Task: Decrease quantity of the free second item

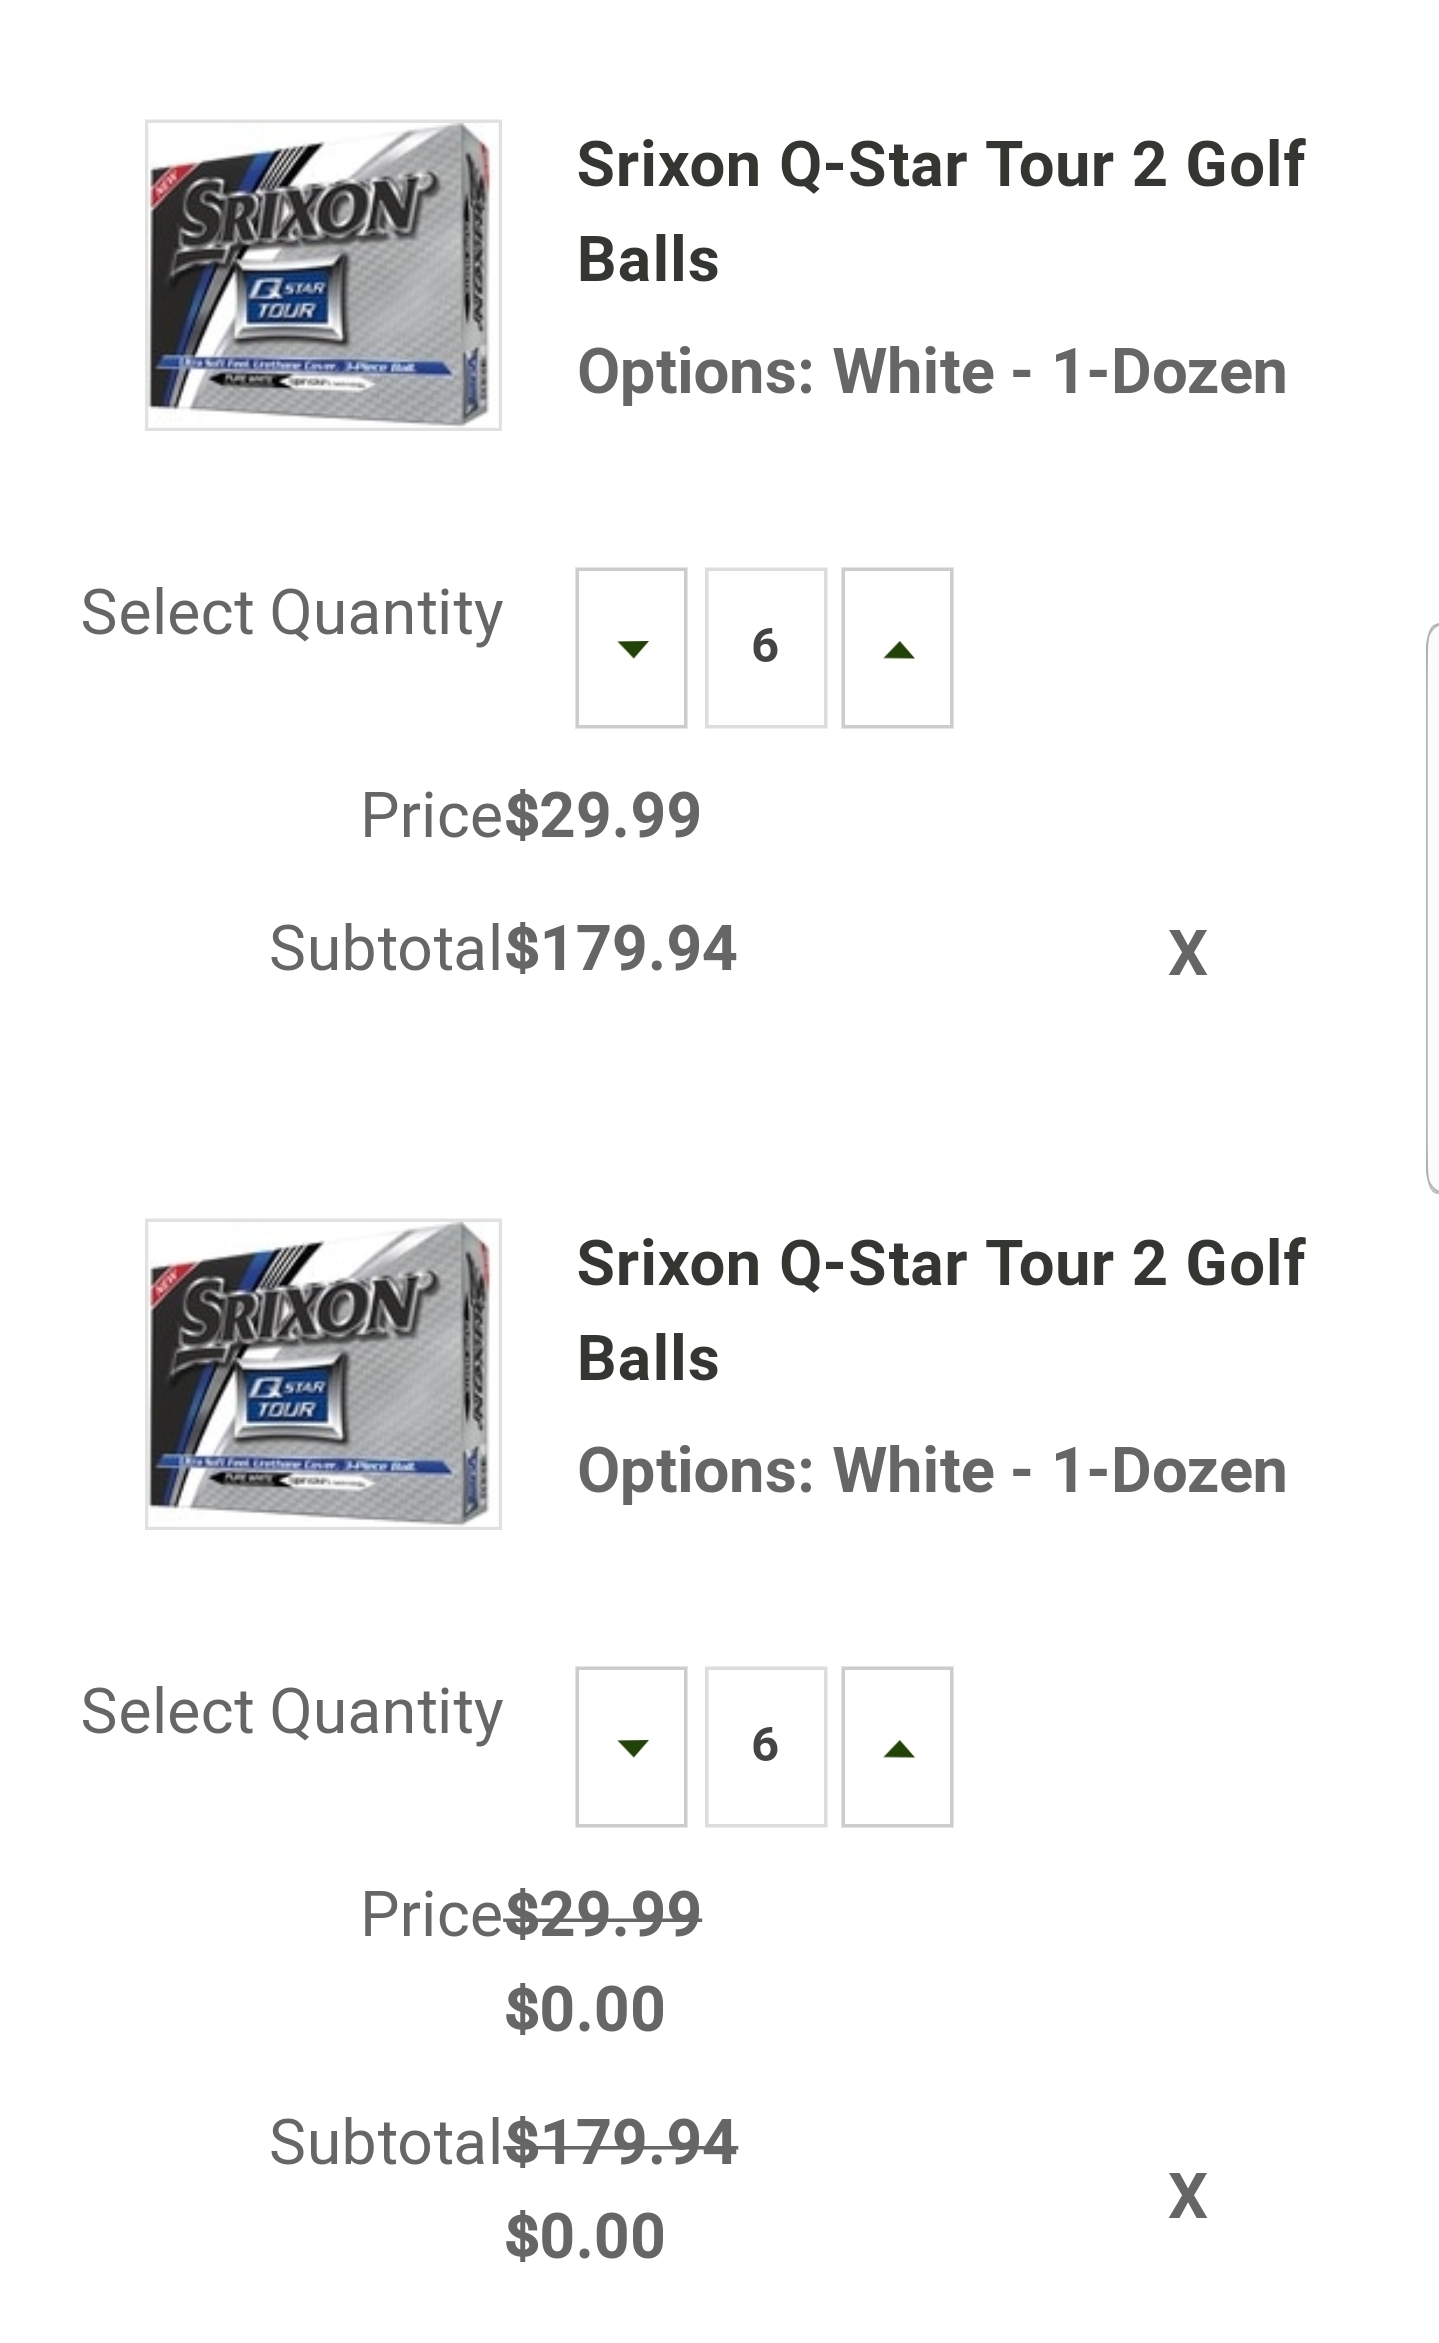Action: (631, 1747)
